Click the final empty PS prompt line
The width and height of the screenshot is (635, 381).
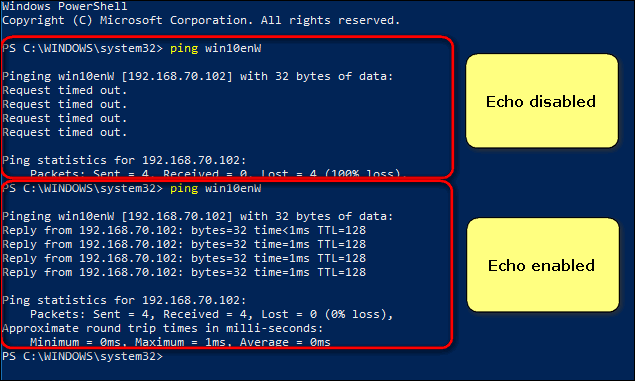[82, 356]
